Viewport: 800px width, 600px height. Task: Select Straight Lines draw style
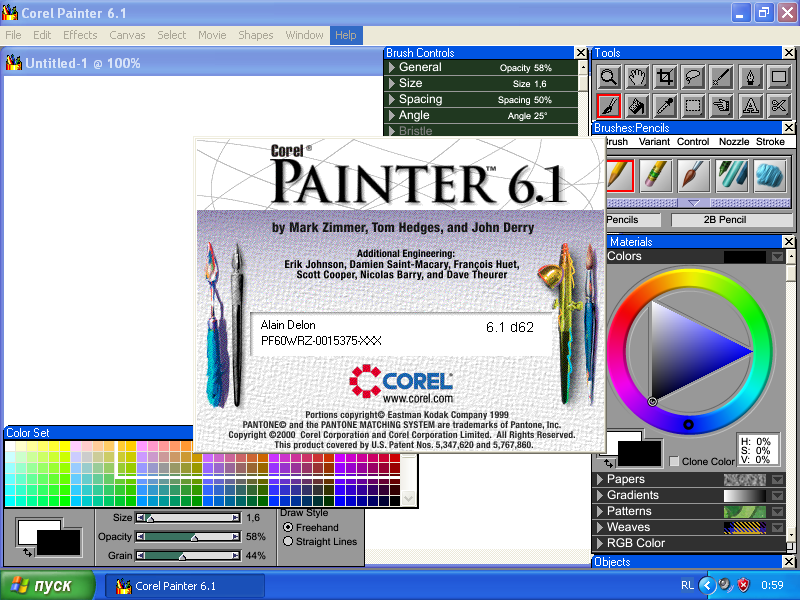(288, 541)
